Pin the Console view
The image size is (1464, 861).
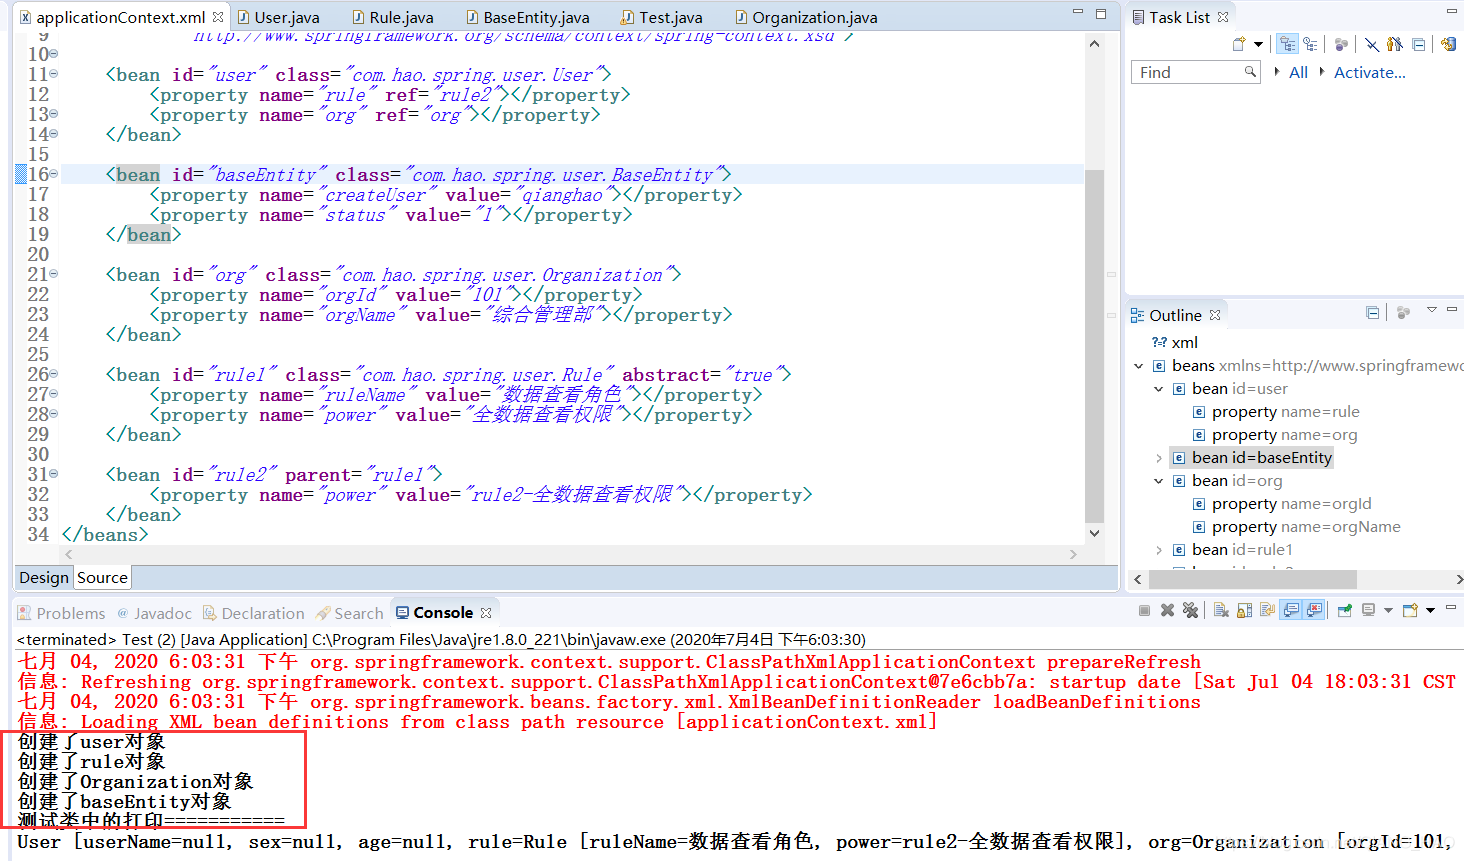1345,610
